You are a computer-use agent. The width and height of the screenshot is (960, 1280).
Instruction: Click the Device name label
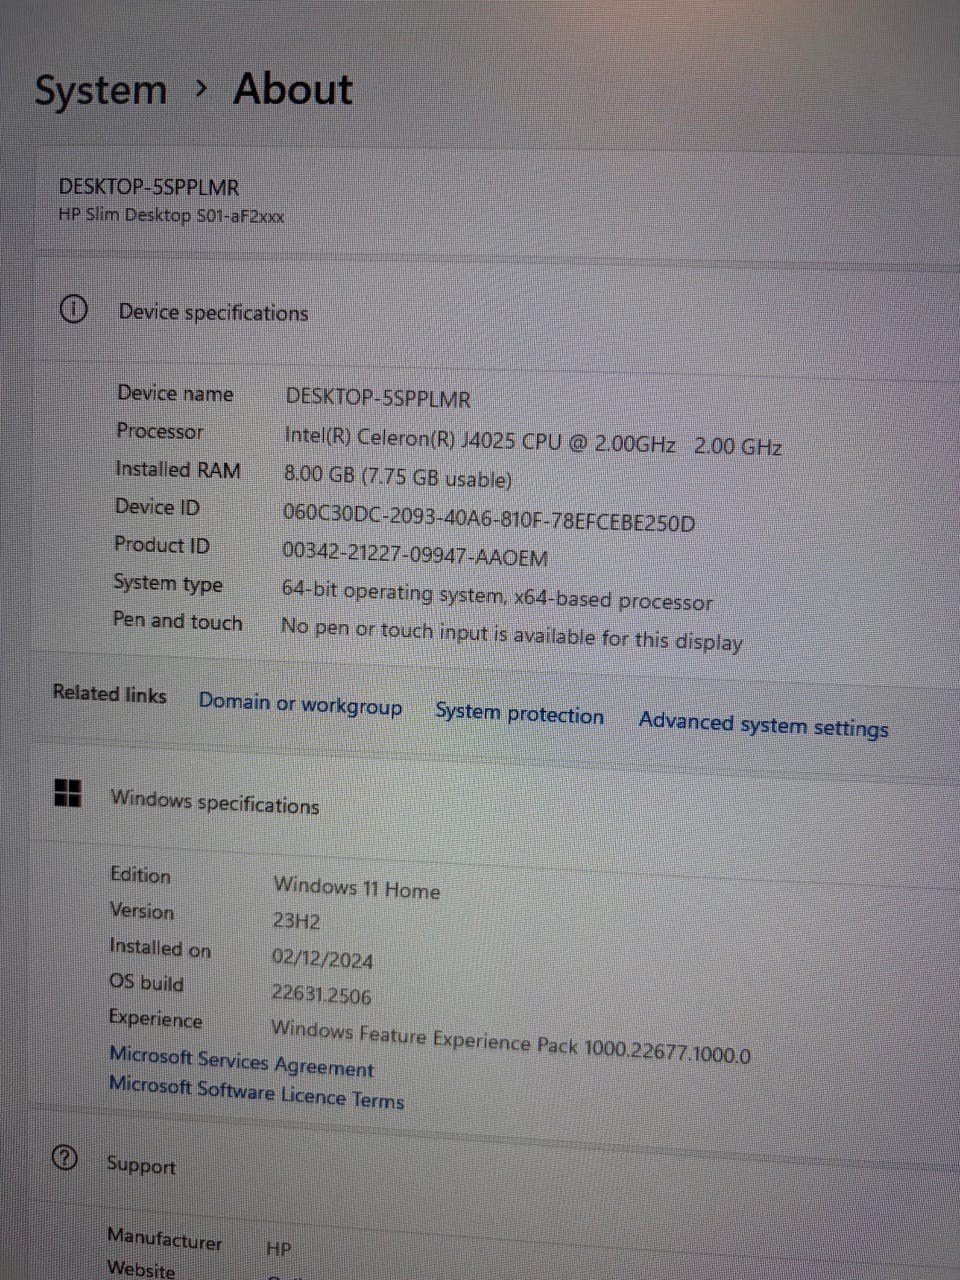tap(175, 393)
